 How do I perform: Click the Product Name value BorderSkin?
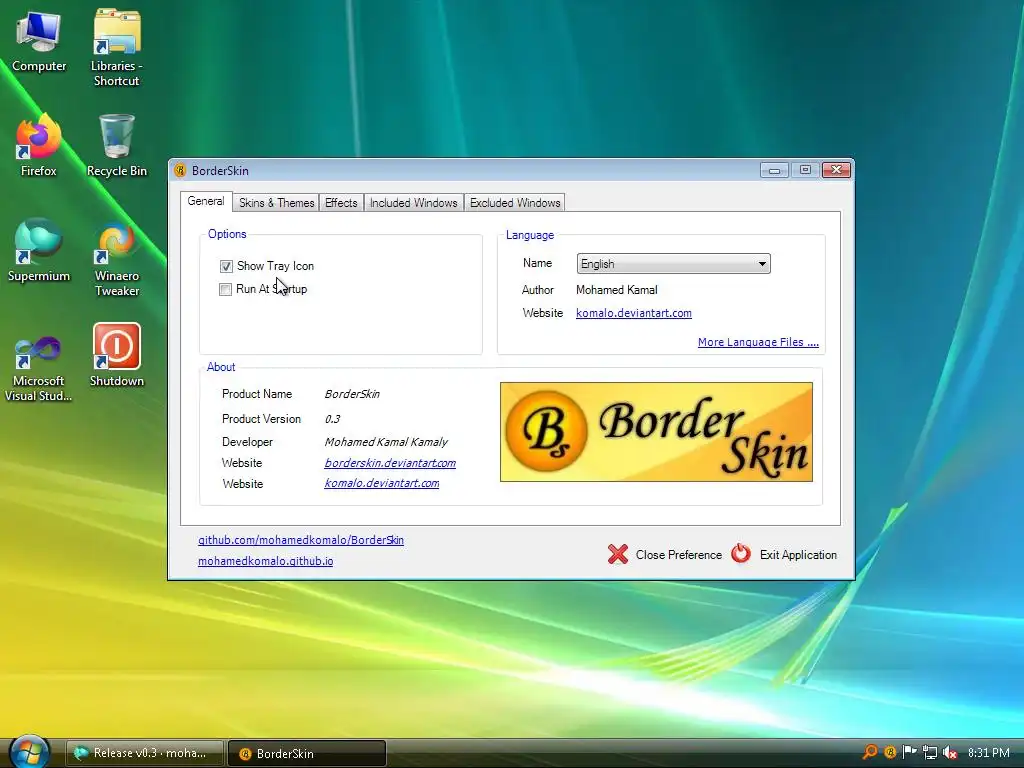coord(352,394)
